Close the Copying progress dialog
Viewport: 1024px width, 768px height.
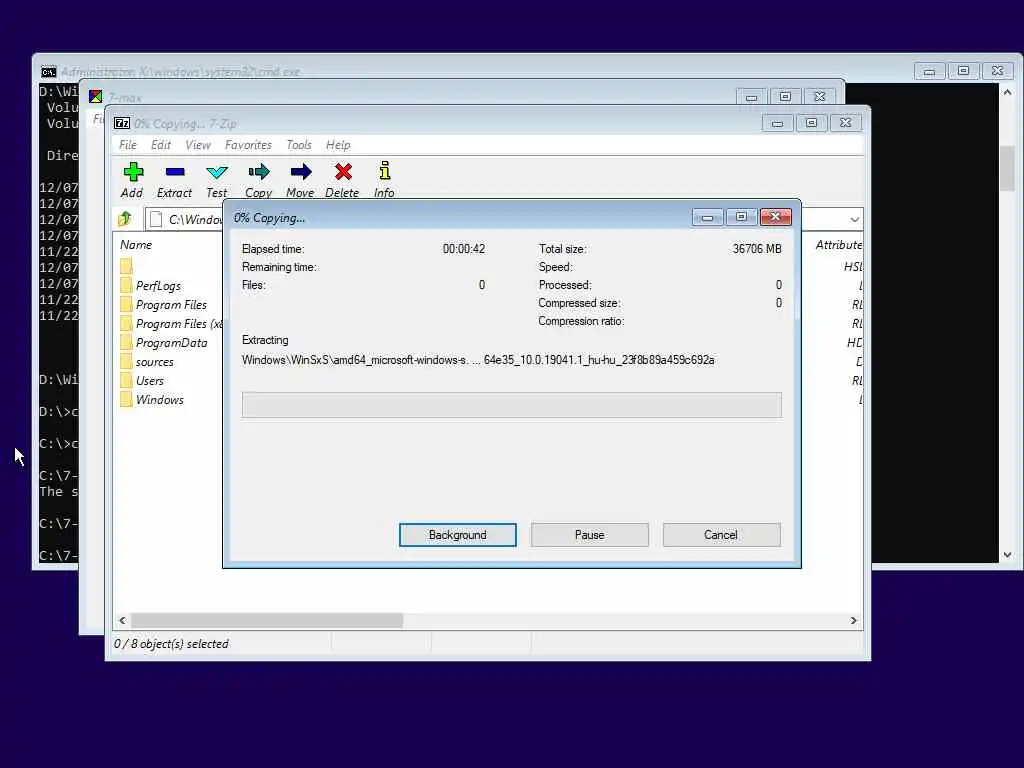point(775,217)
